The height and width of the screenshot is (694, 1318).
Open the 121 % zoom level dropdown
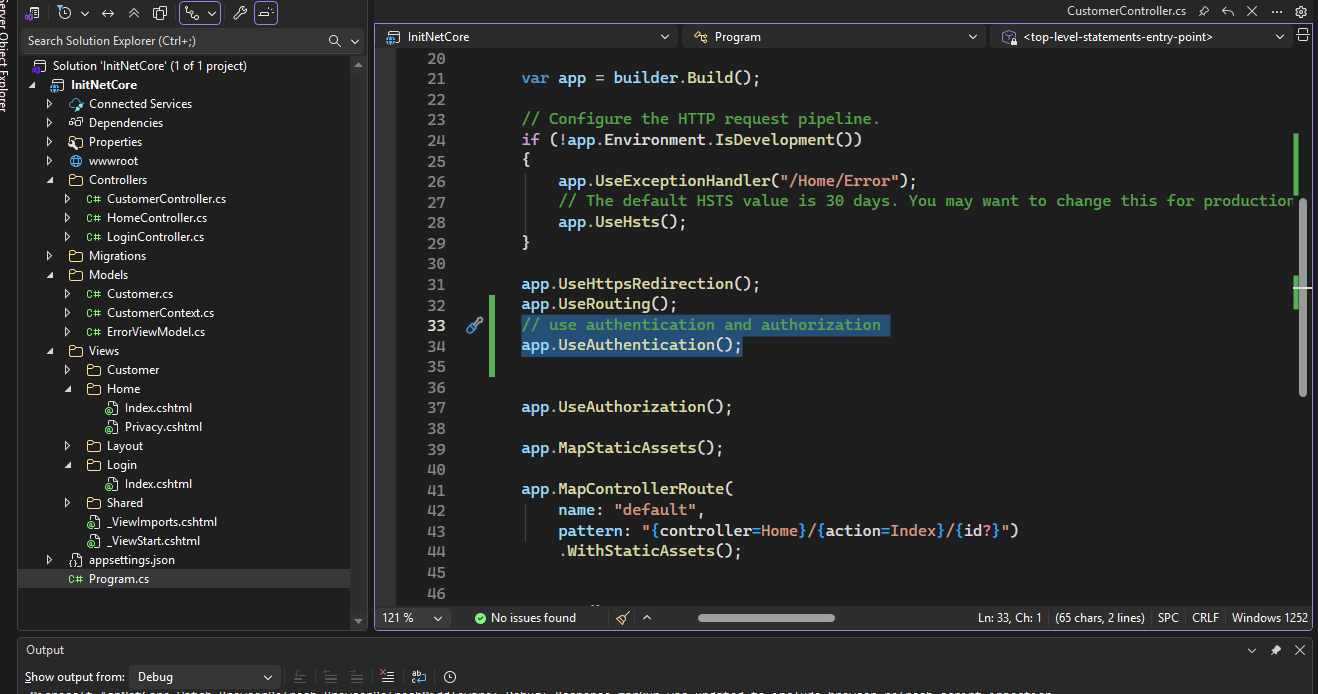coord(412,618)
